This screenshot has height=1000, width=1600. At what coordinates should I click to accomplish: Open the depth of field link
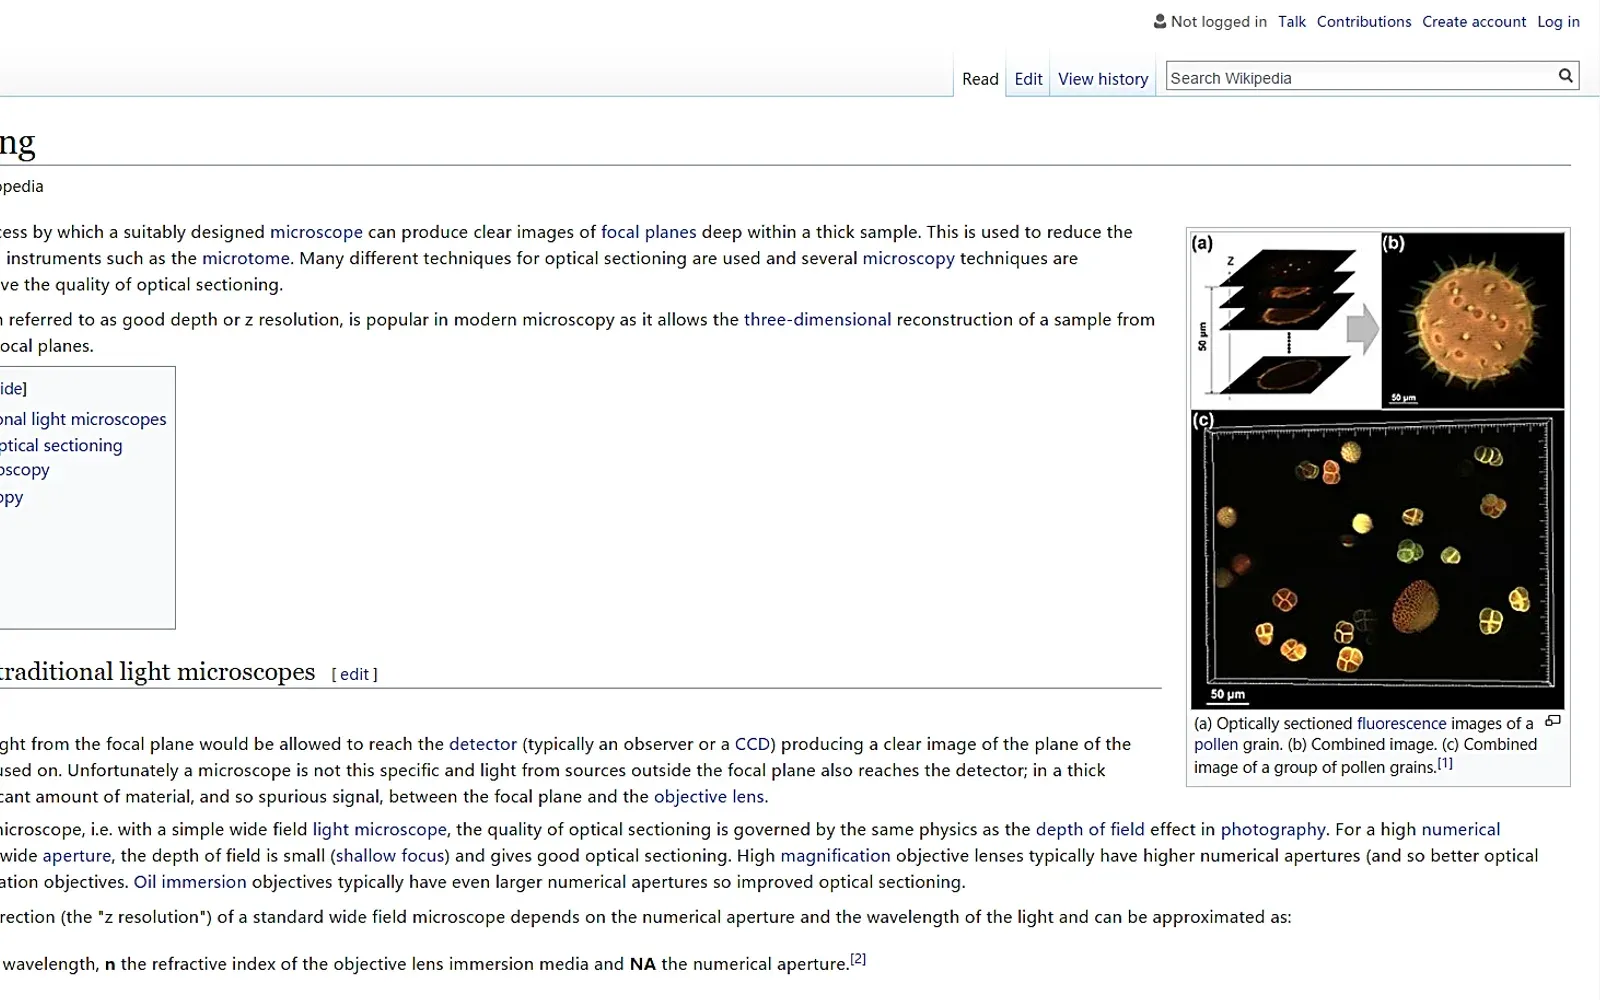coord(1090,829)
